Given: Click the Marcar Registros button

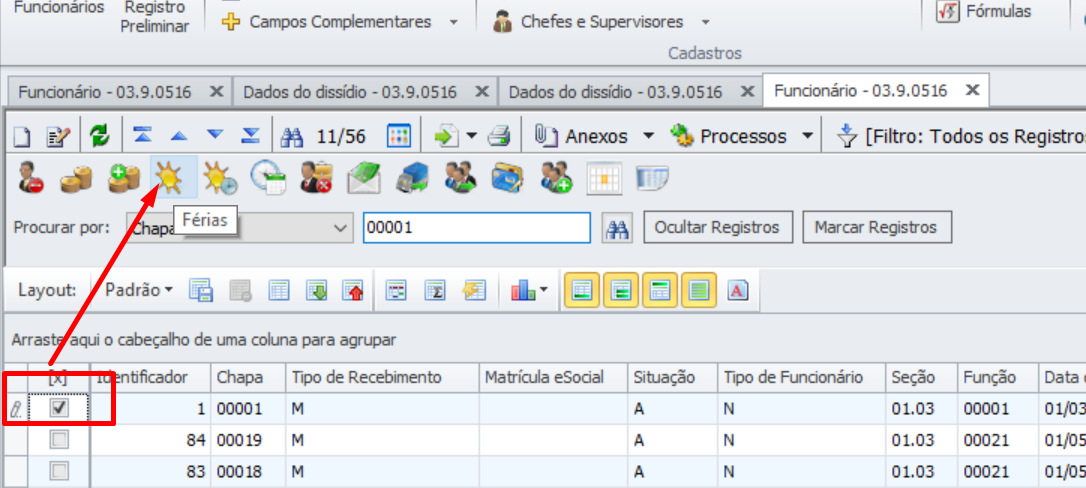Looking at the screenshot, I should pos(877,227).
